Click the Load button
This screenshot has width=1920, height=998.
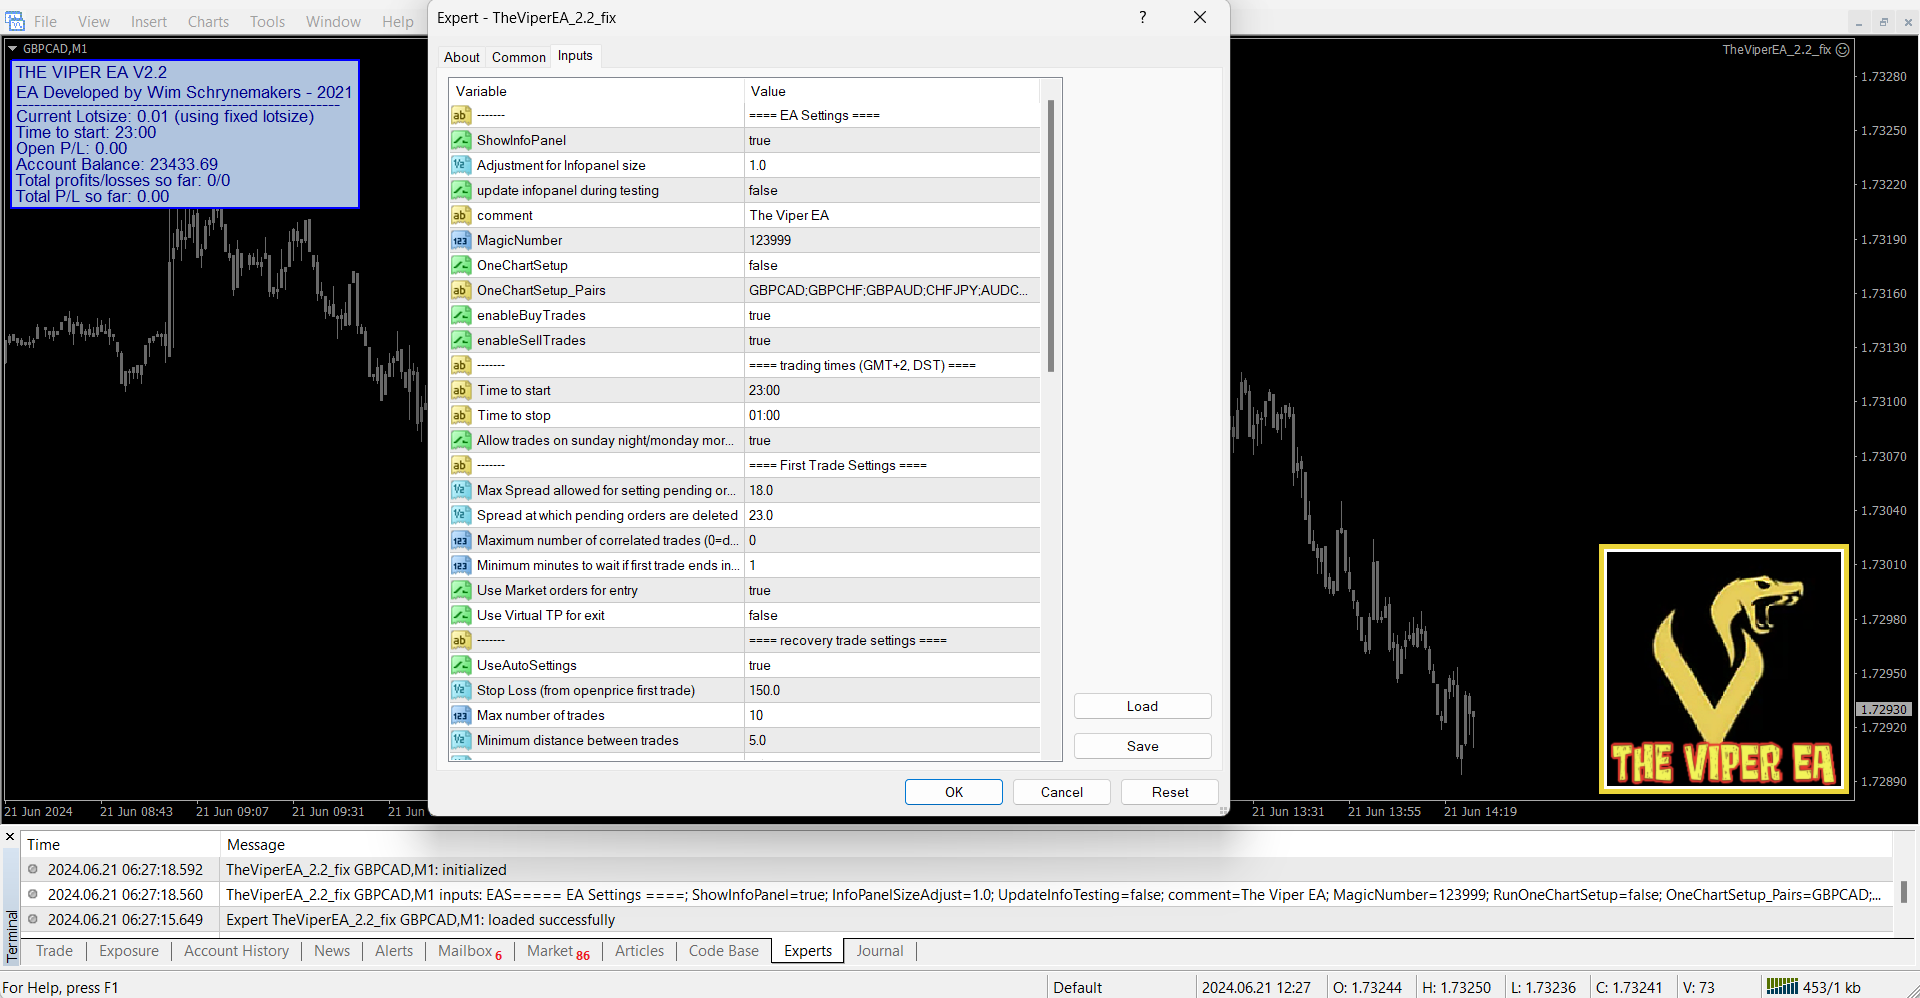pyautogui.click(x=1142, y=706)
